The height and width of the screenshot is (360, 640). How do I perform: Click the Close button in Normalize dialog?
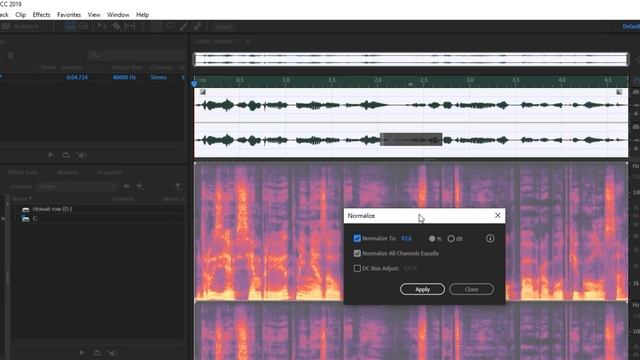(x=471, y=289)
